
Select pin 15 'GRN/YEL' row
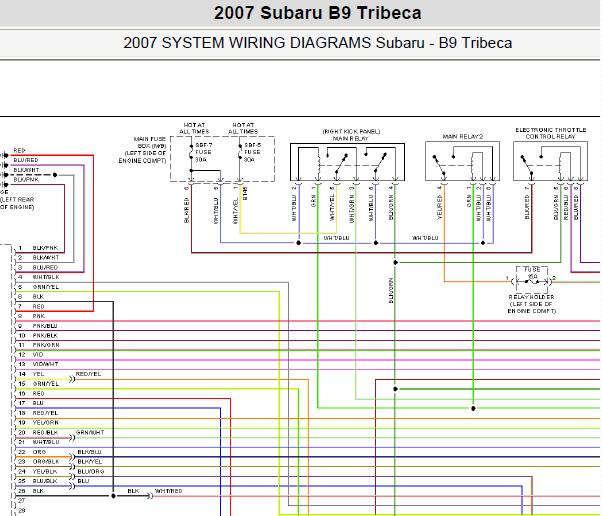(x=38, y=384)
